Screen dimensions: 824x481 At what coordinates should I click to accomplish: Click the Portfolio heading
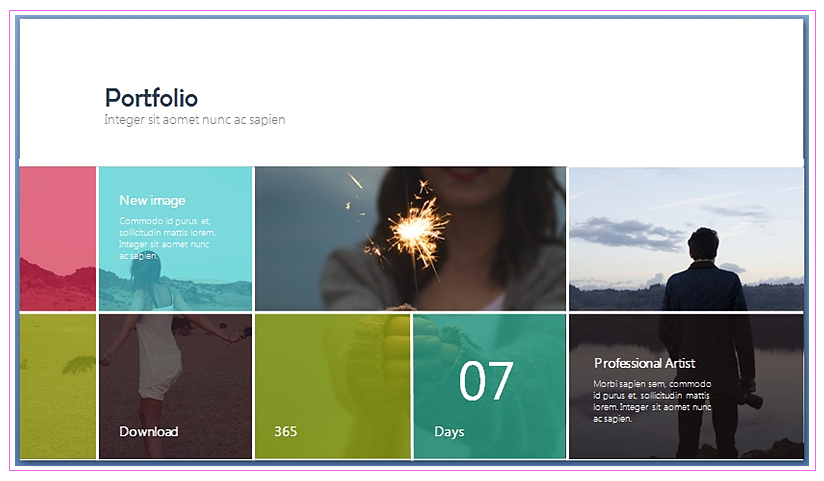[151, 98]
